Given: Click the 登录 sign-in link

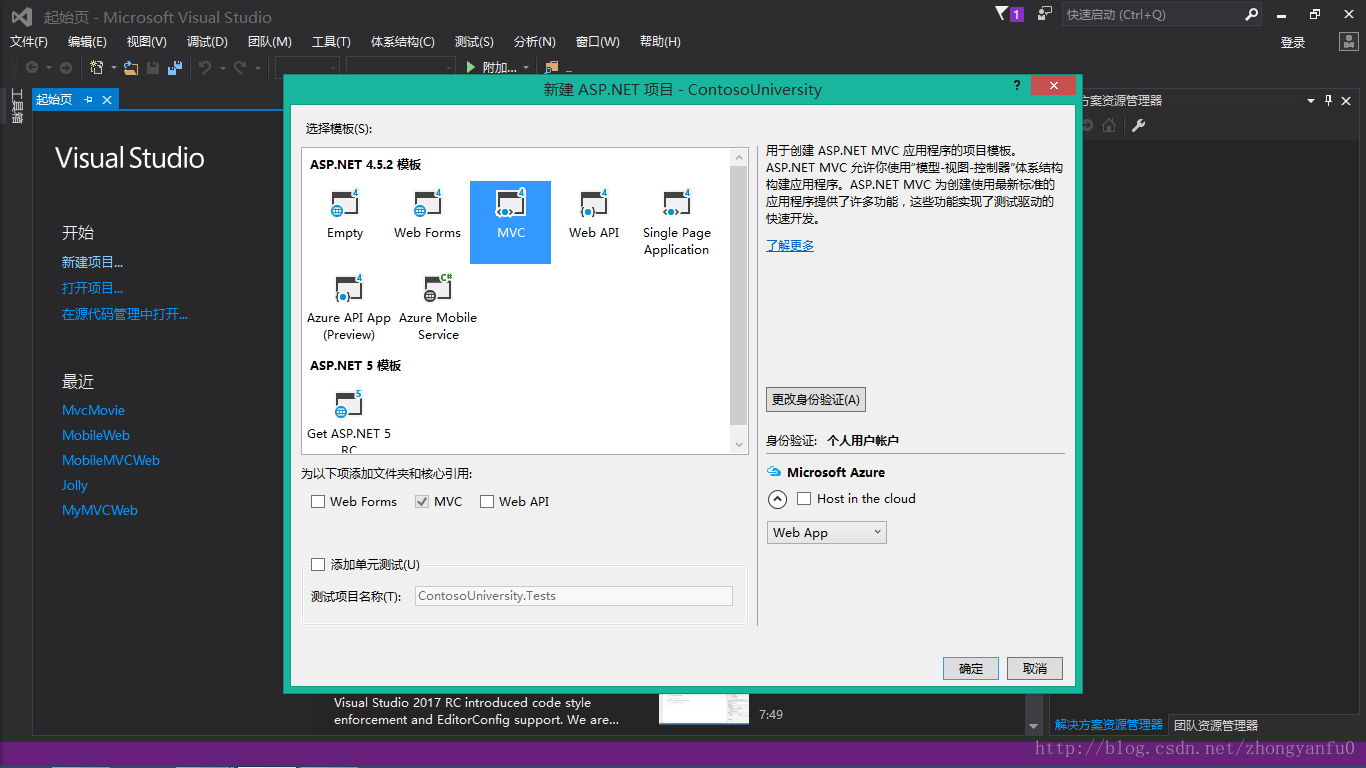Looking at the screenshot, I should pyautogui.click(x=1293, y=42).
